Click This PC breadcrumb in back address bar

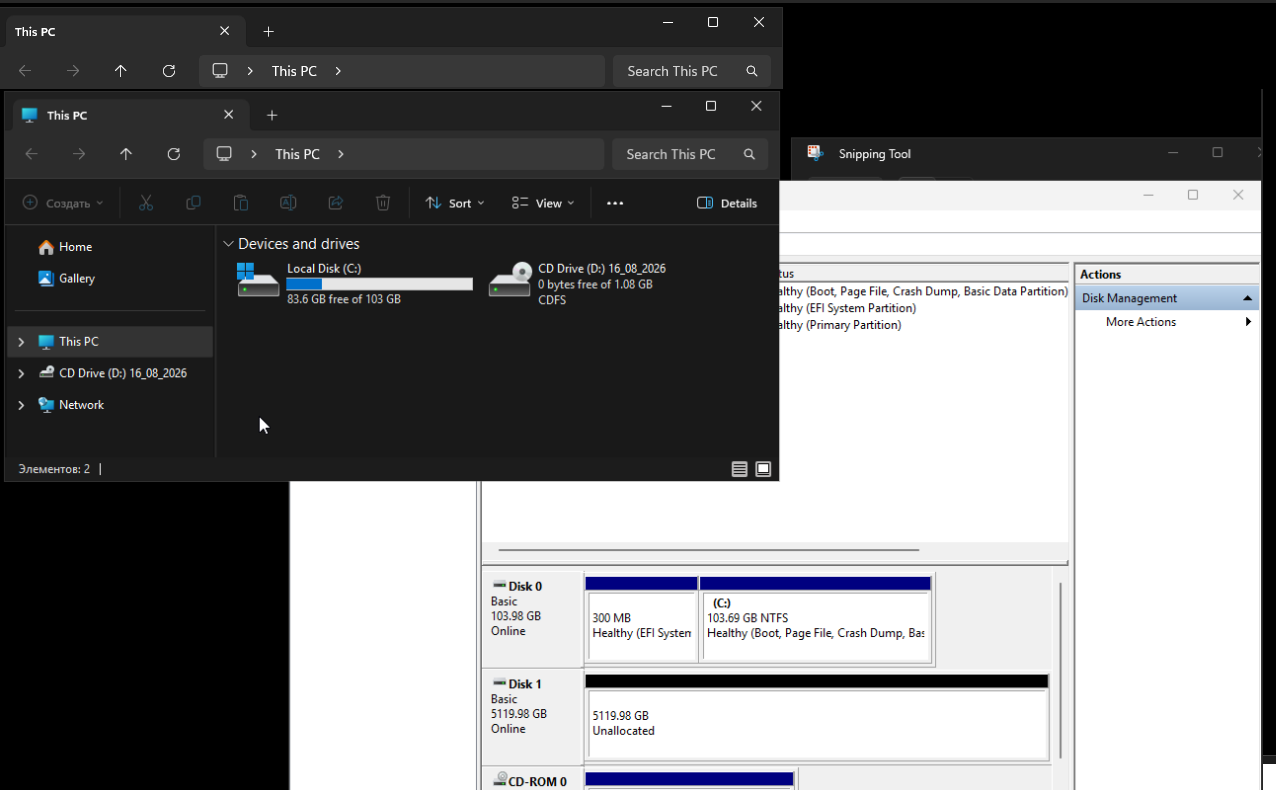(294, 71)
